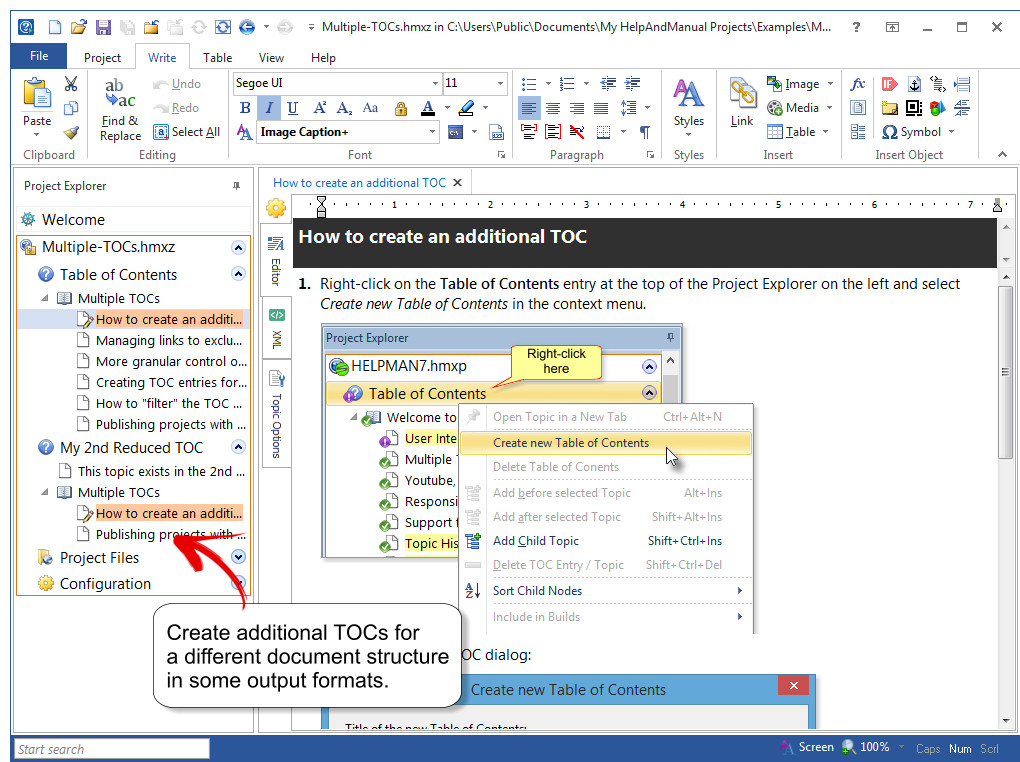Collapse the Table of Contents section
Image resolution: width=1020 pixels, height=762 pixels.
[x=238, y=274]
